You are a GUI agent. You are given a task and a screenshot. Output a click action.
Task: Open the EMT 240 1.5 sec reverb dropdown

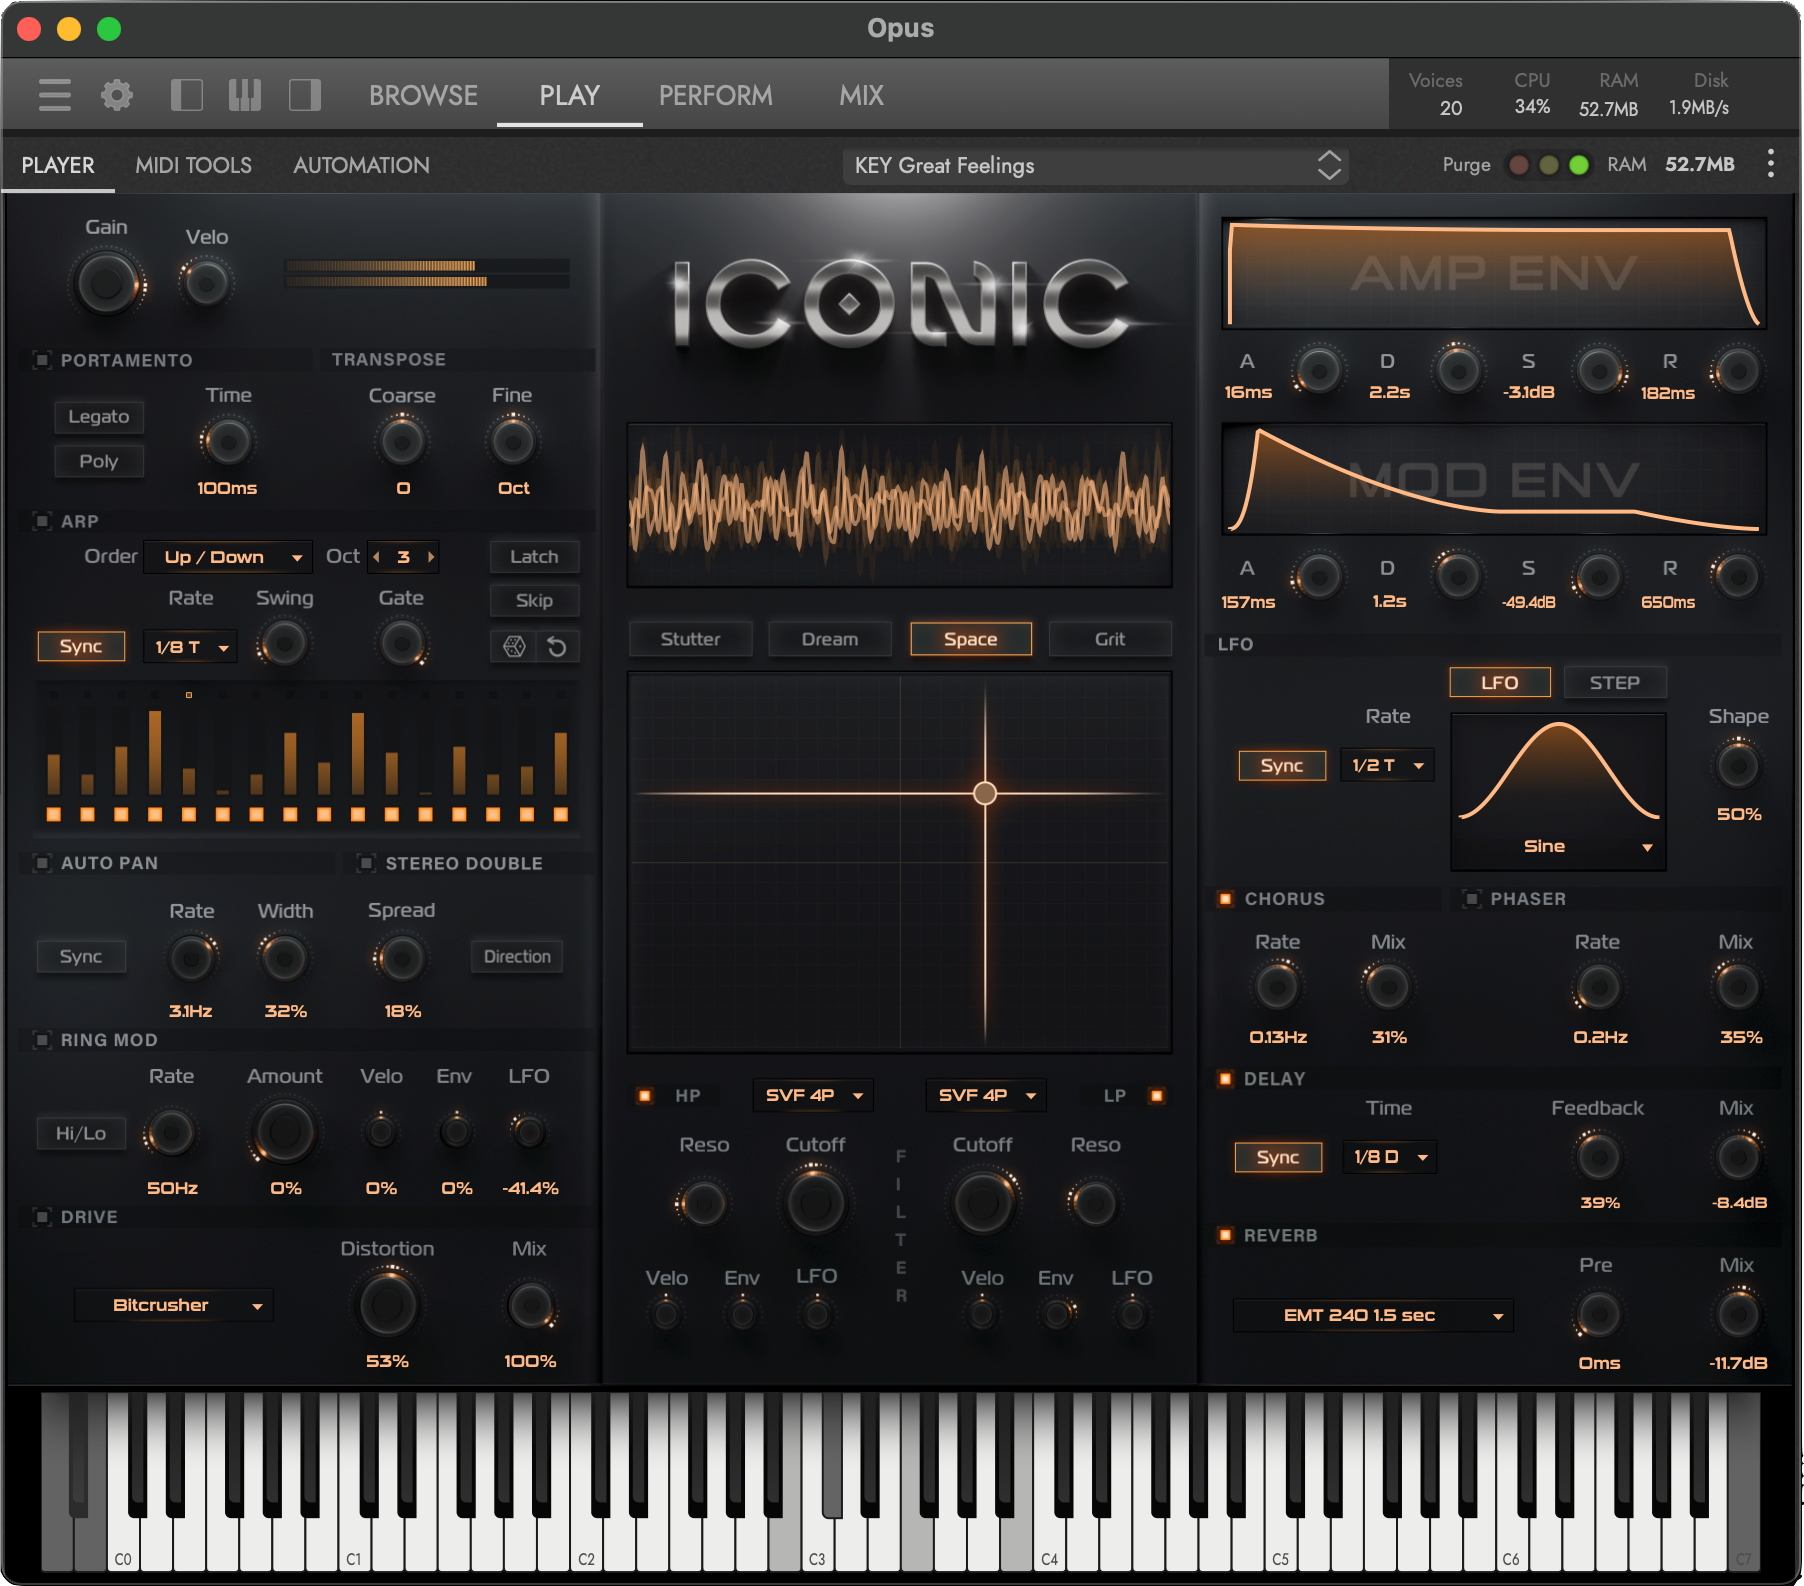click(1372, 1315)
